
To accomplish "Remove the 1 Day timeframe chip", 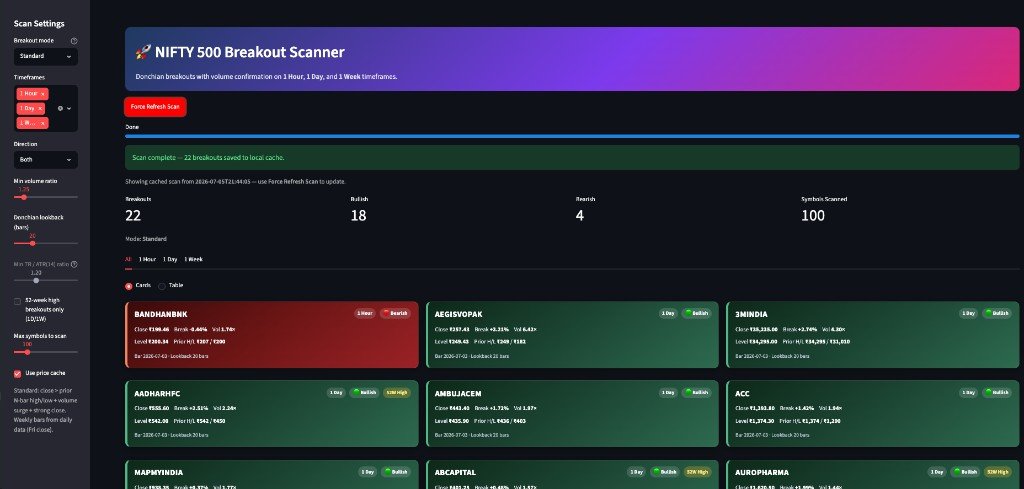I will 40,108.
